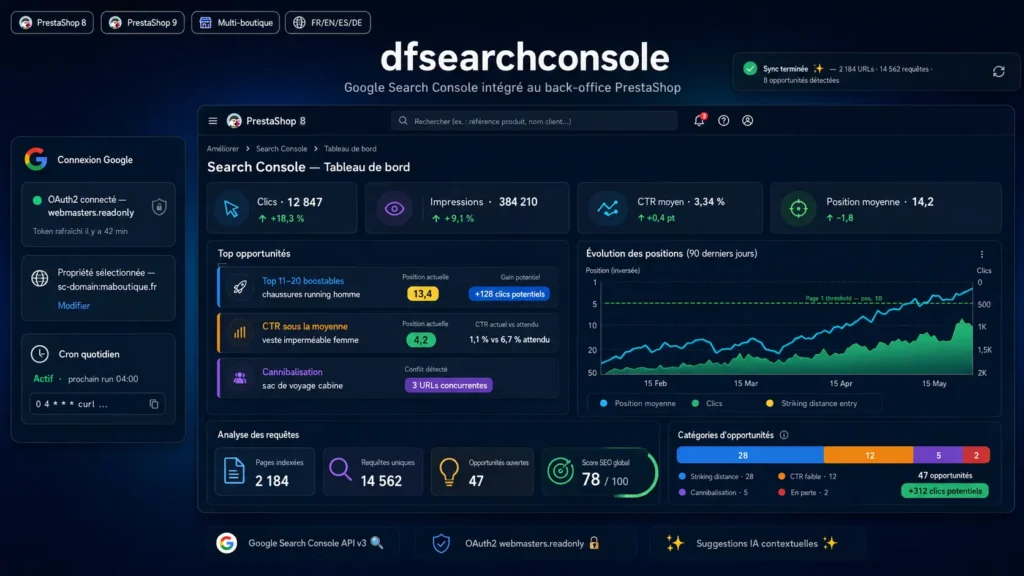Open the Top 11–20 boostables opportunity

303,281
